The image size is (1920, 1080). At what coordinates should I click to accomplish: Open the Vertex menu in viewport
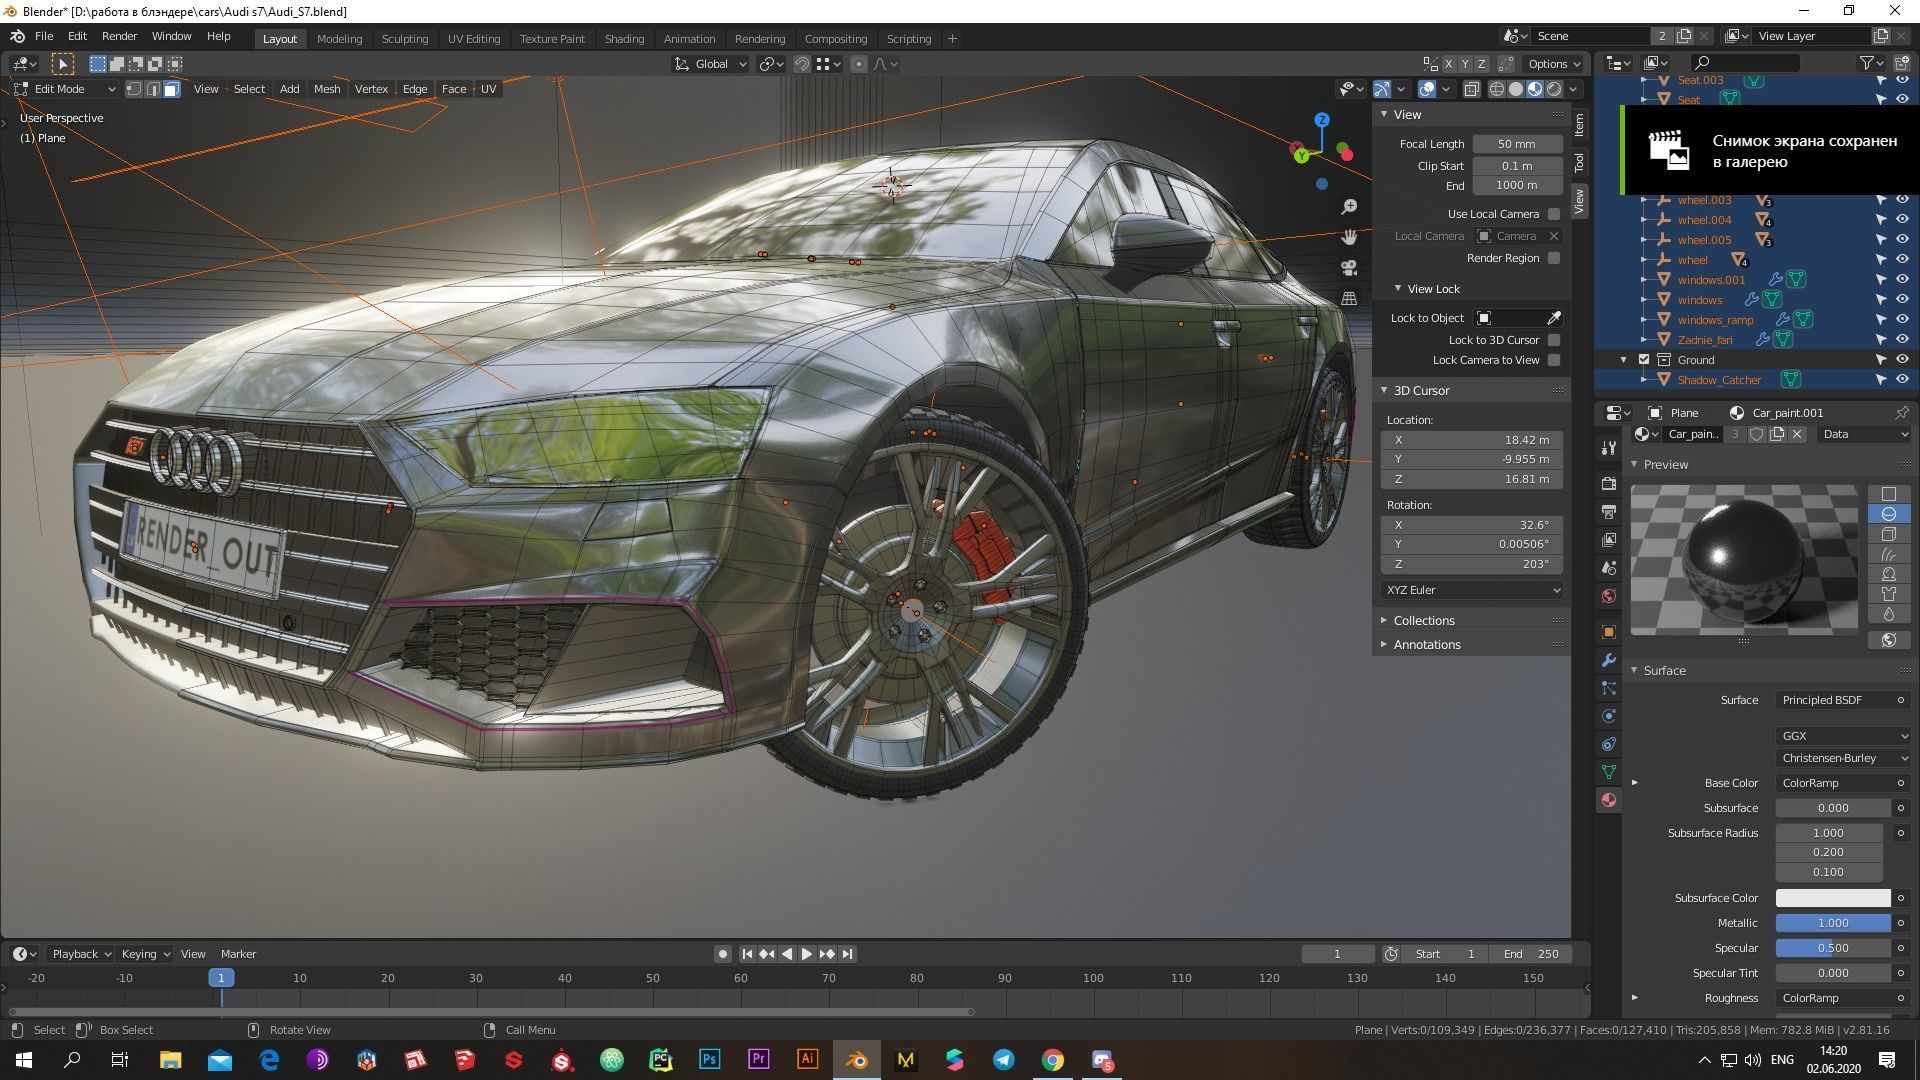[371, 89]
